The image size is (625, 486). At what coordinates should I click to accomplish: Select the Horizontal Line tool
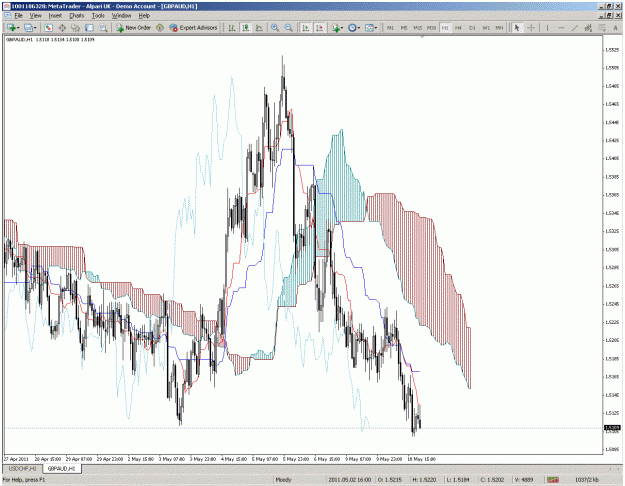pos(561,28)
